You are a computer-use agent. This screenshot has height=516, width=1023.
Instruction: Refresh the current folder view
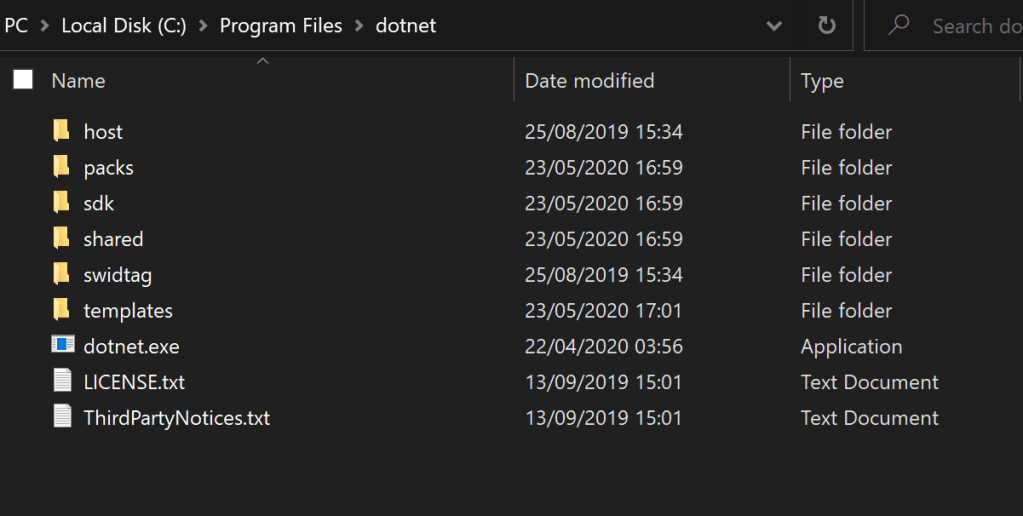[827, 26]
